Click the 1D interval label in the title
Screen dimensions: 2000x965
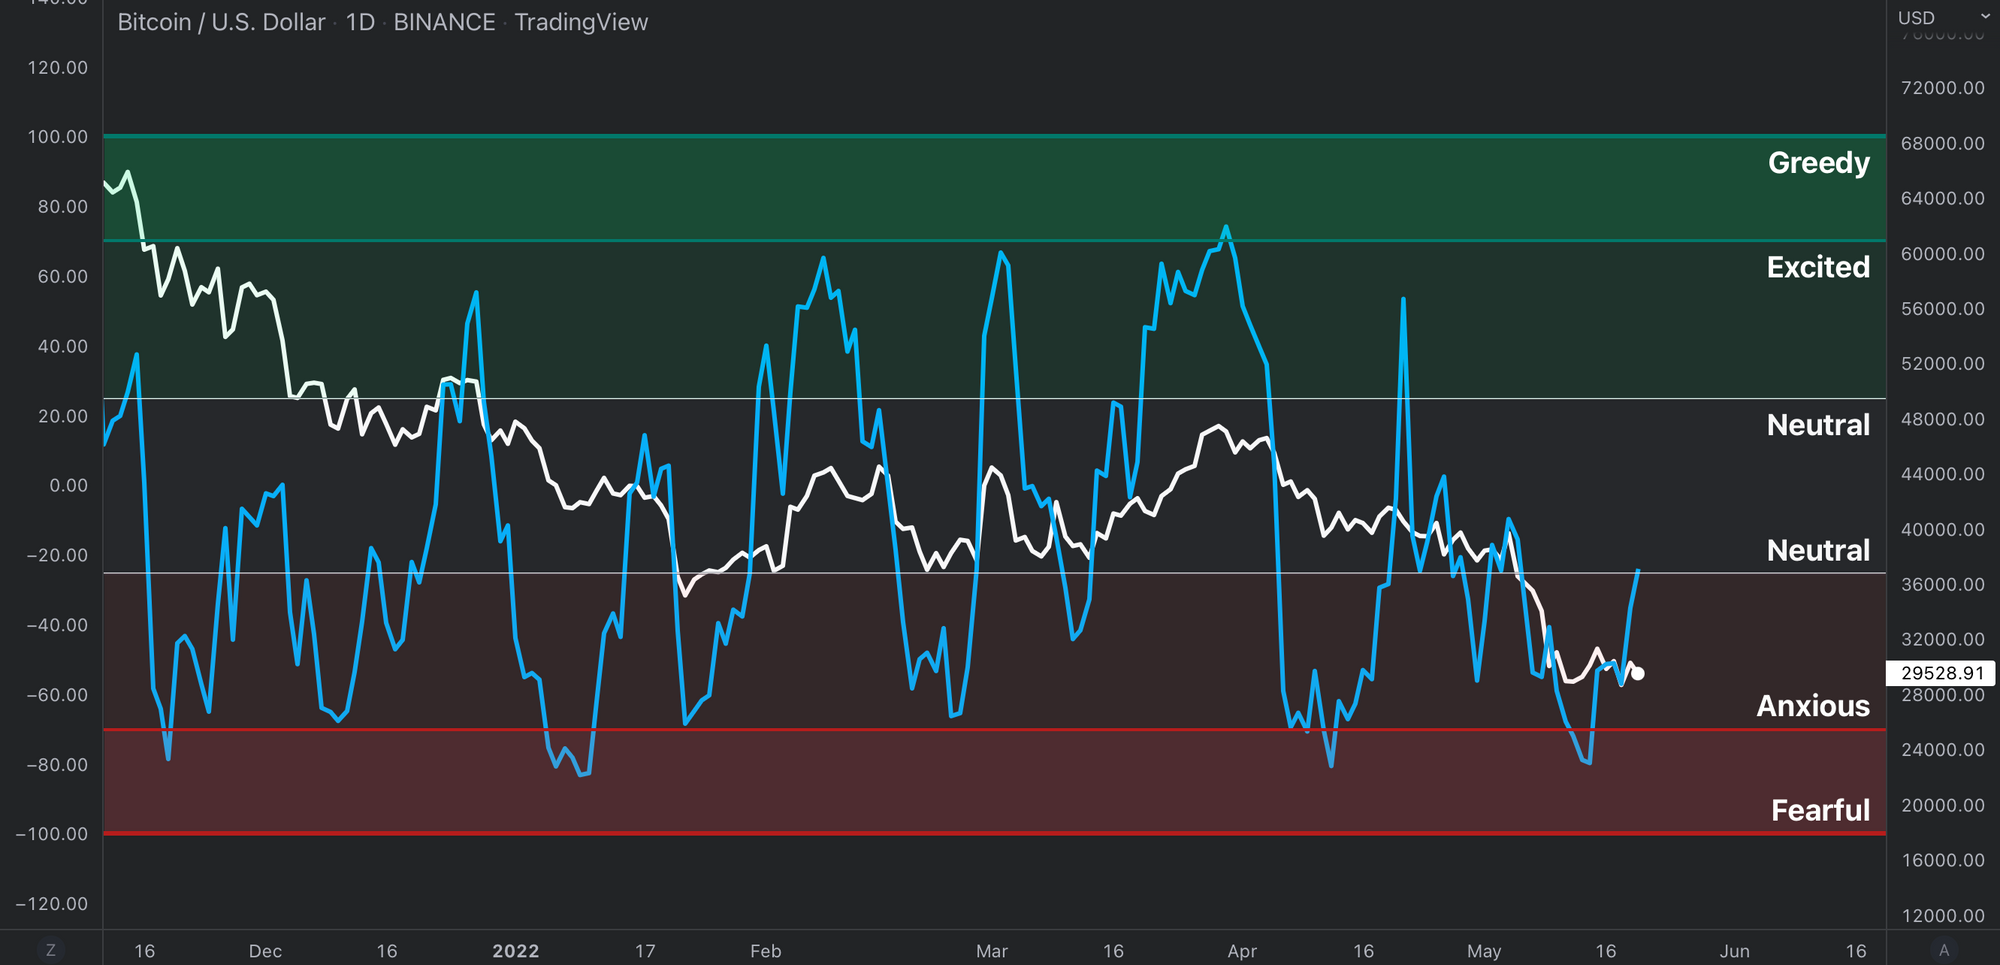tap(360, 22)
